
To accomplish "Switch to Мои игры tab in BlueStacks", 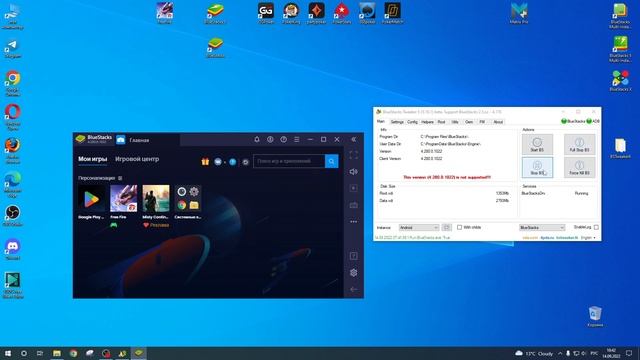I will (93, 159).
